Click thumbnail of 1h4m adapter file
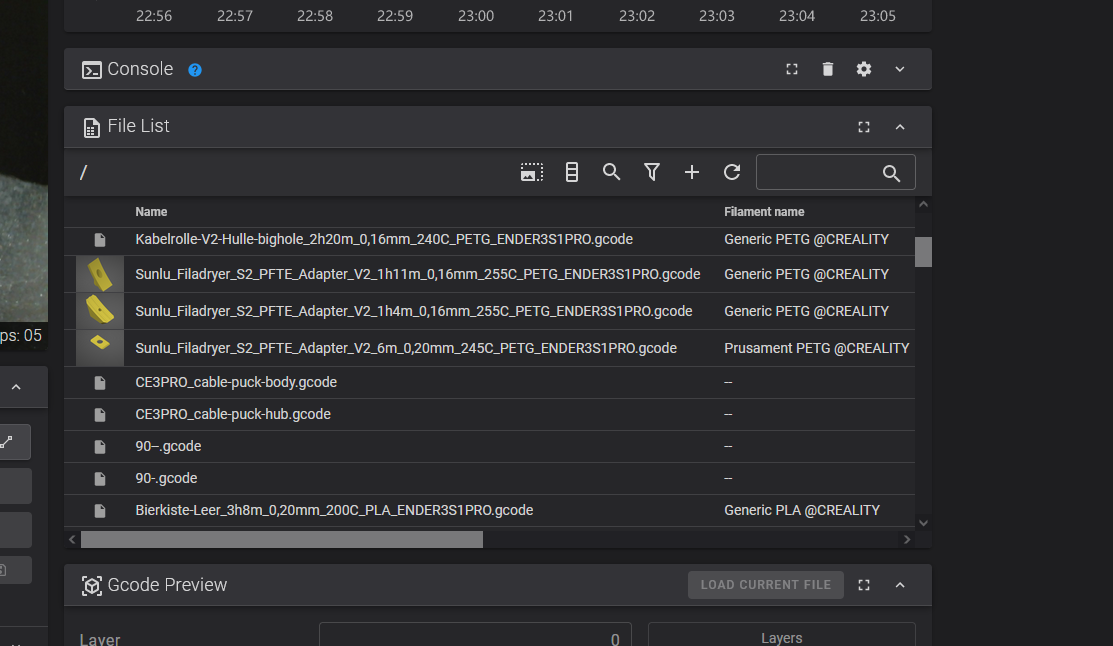 tap(100, 311)
